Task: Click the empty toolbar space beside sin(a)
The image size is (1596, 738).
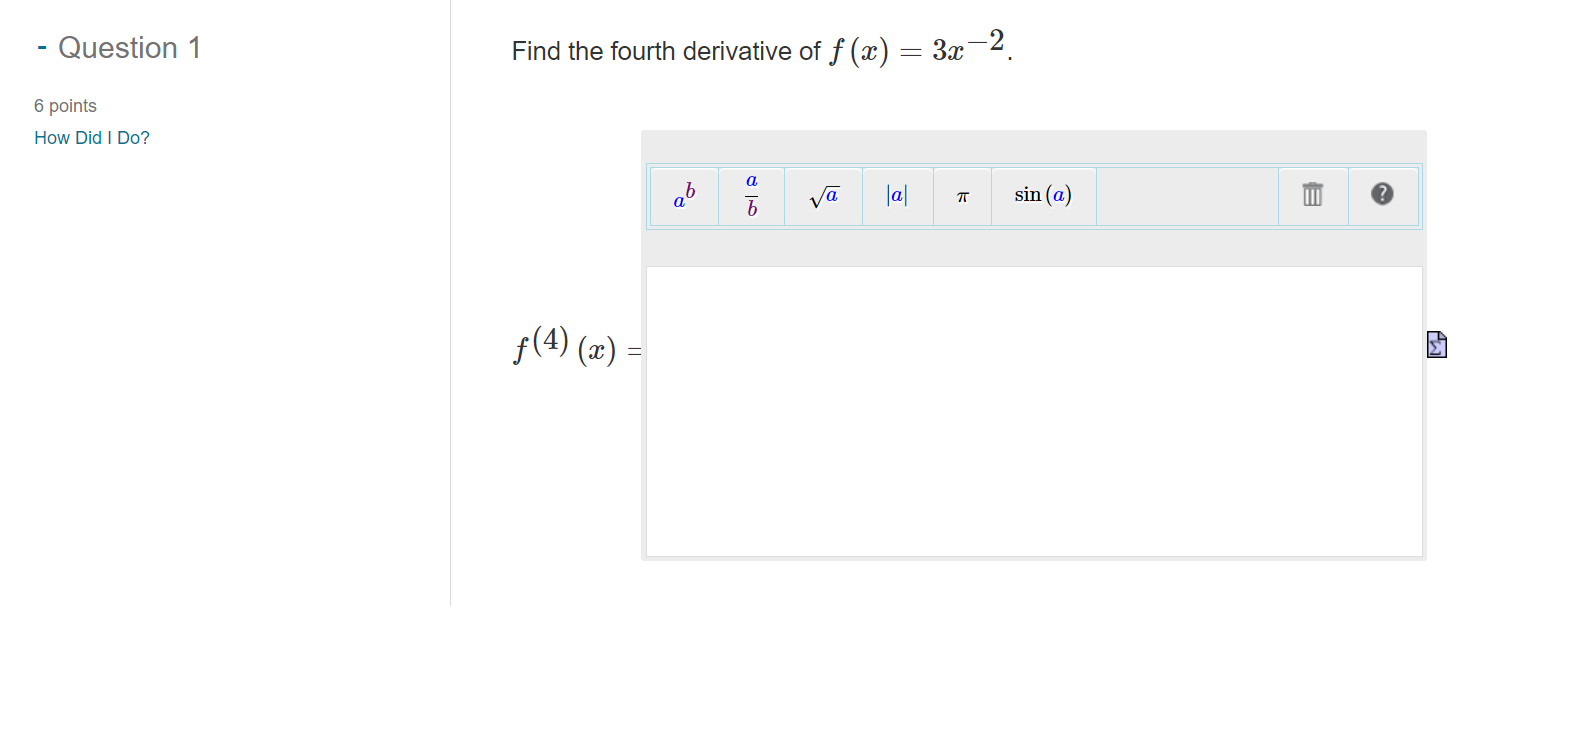Action: coord(1185,195)
